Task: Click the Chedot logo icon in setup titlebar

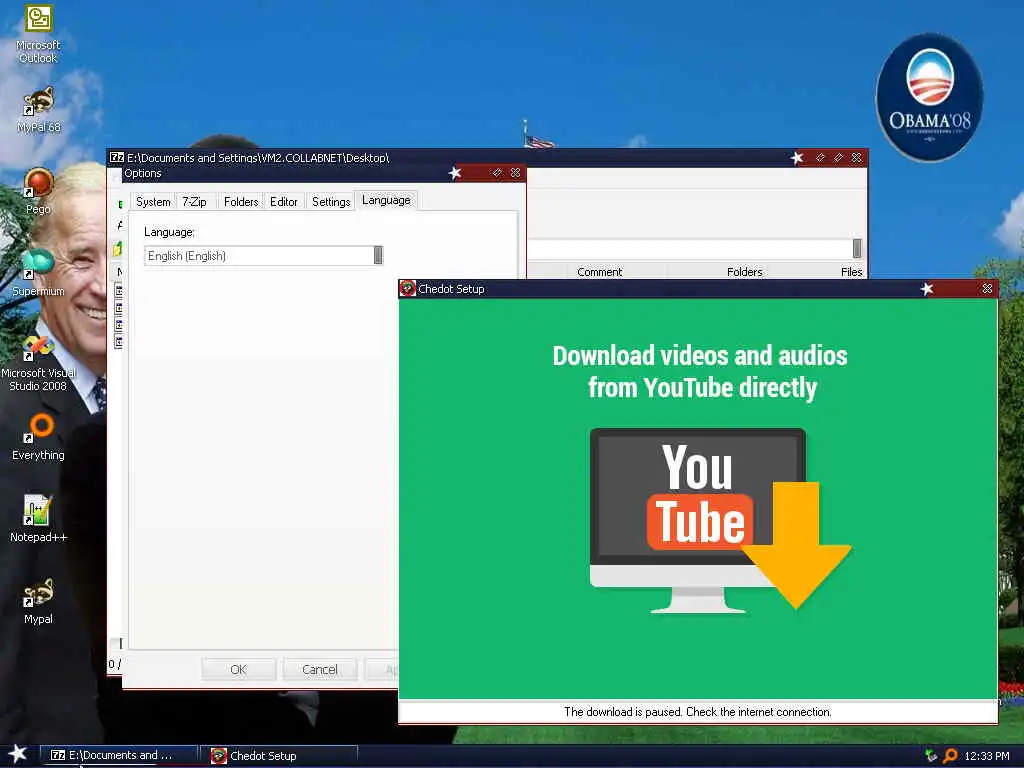Action: tap(408, 289)
